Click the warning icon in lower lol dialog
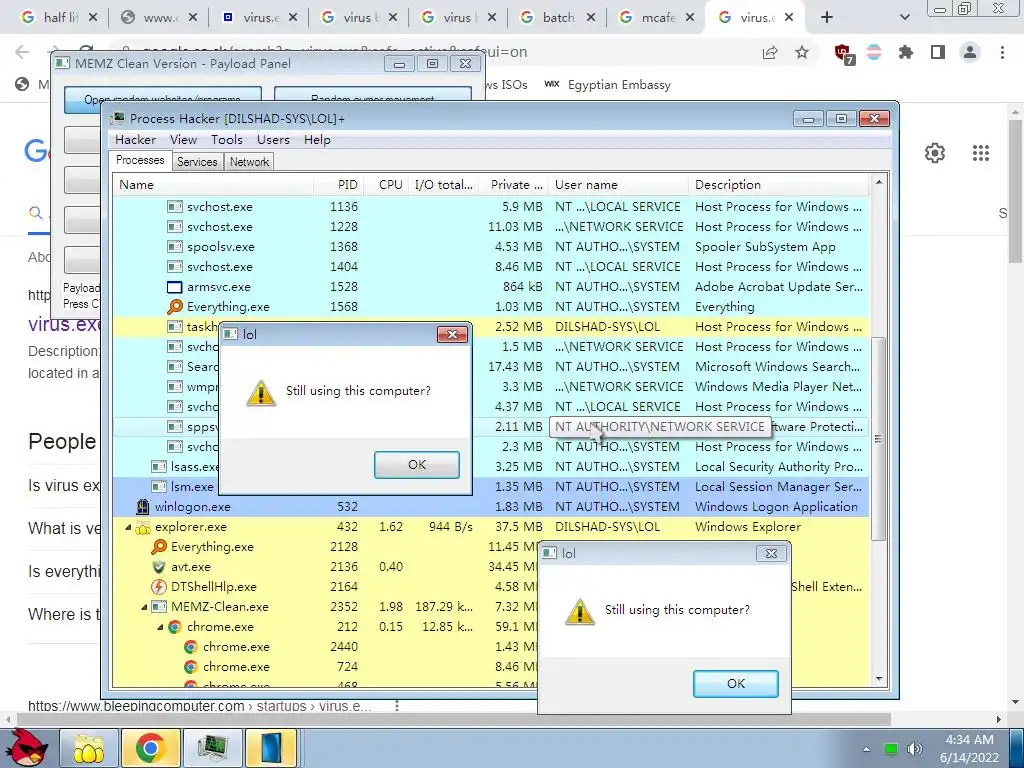Screen dimensions: 1024x768 pos(579,612)
